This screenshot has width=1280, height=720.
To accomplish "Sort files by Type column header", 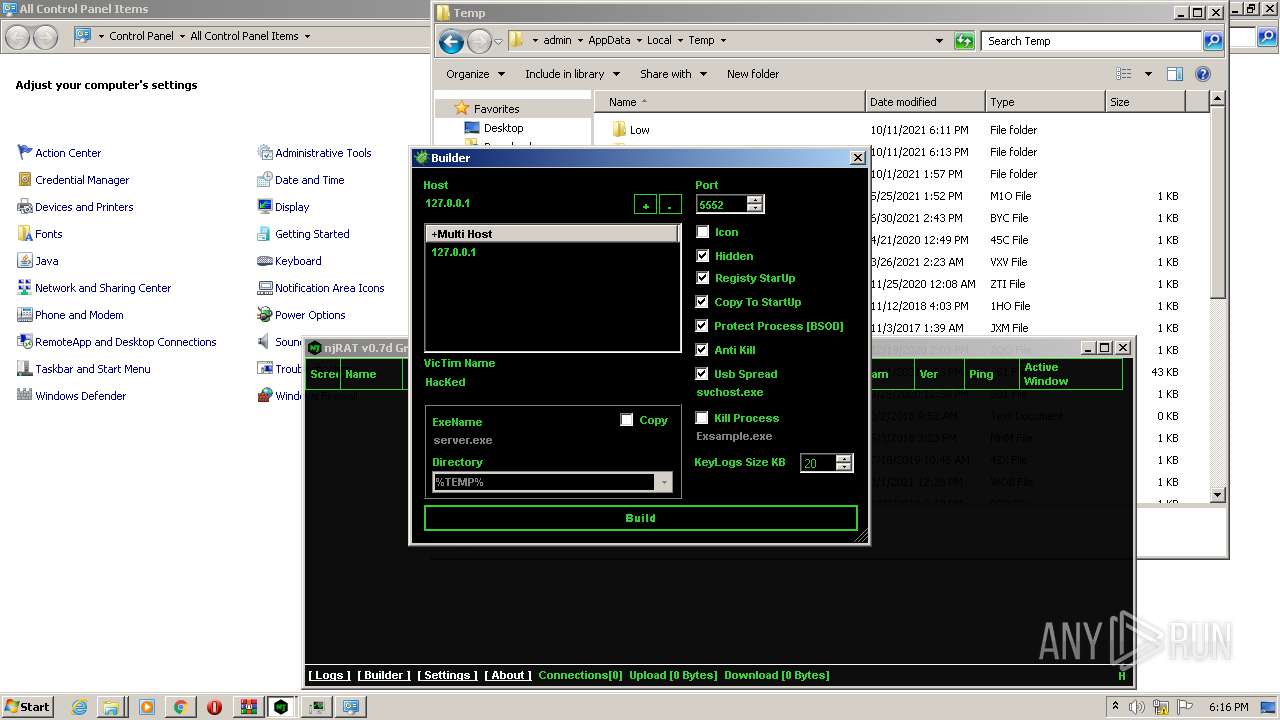I will pyautogui.click(x=1045, y=102).
